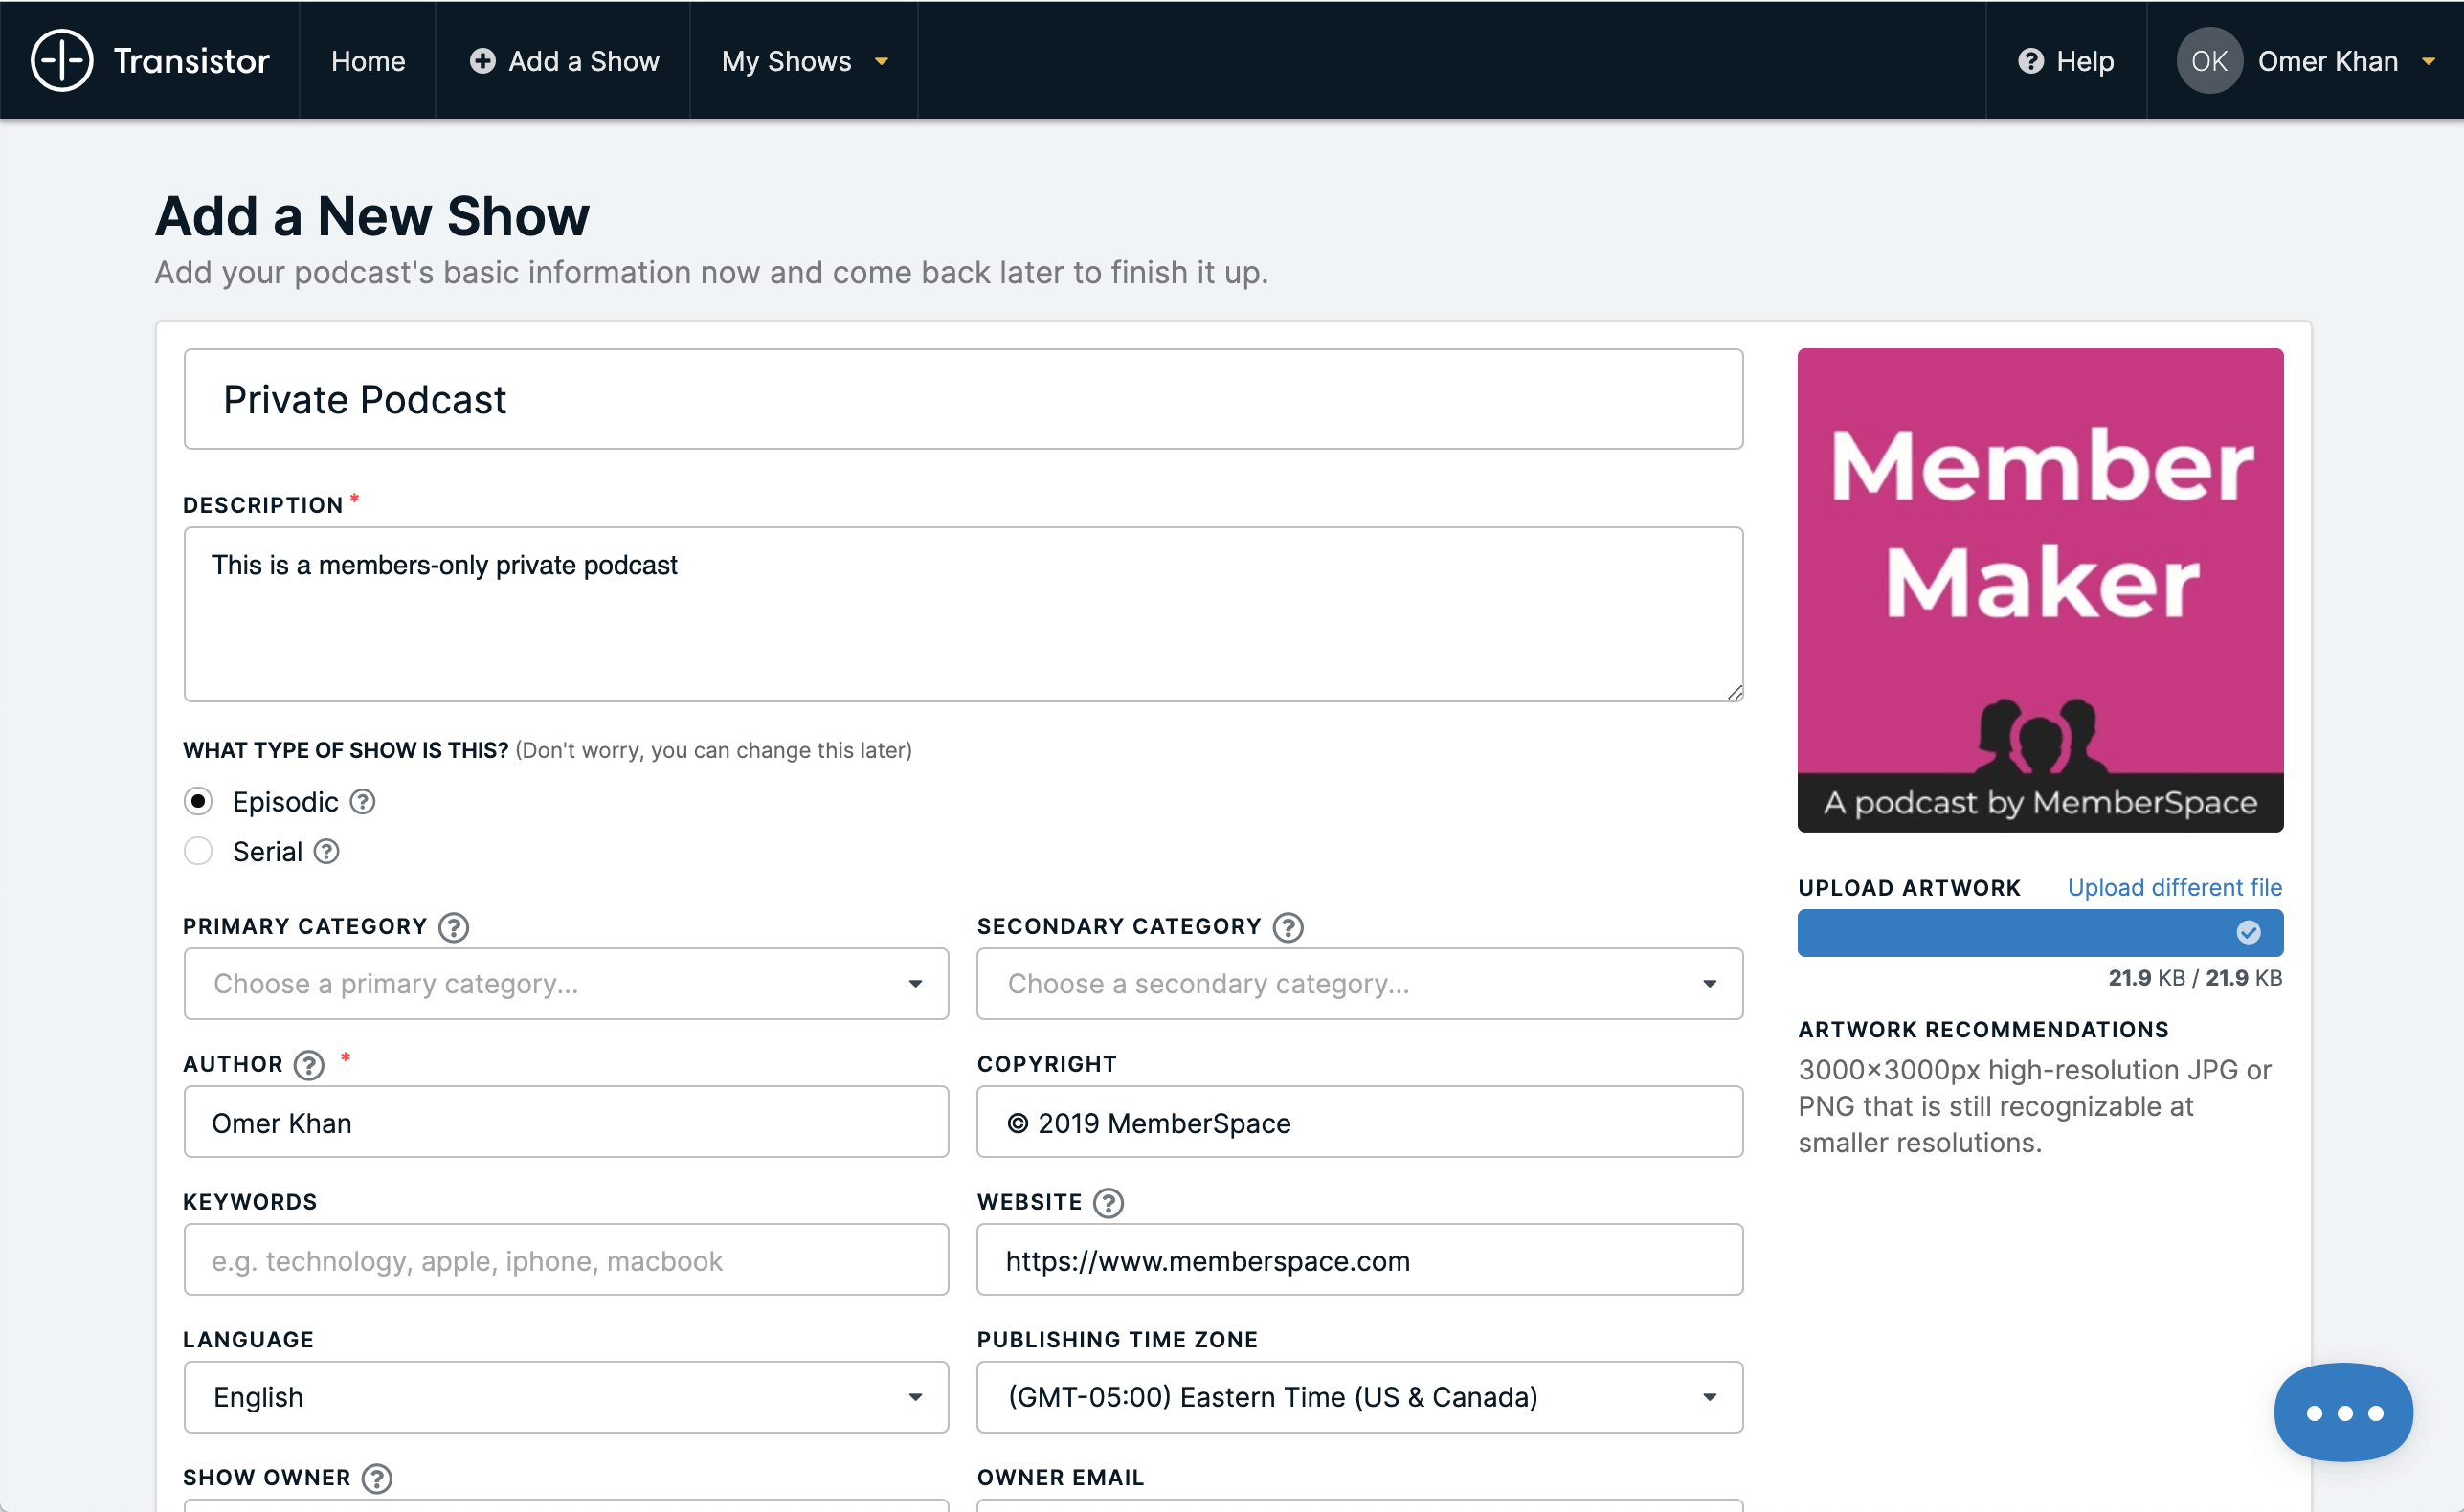The image size is (2464, 1512).
Task: Expand the Primary Category dropdown
Action: click(x=563, y=982)
